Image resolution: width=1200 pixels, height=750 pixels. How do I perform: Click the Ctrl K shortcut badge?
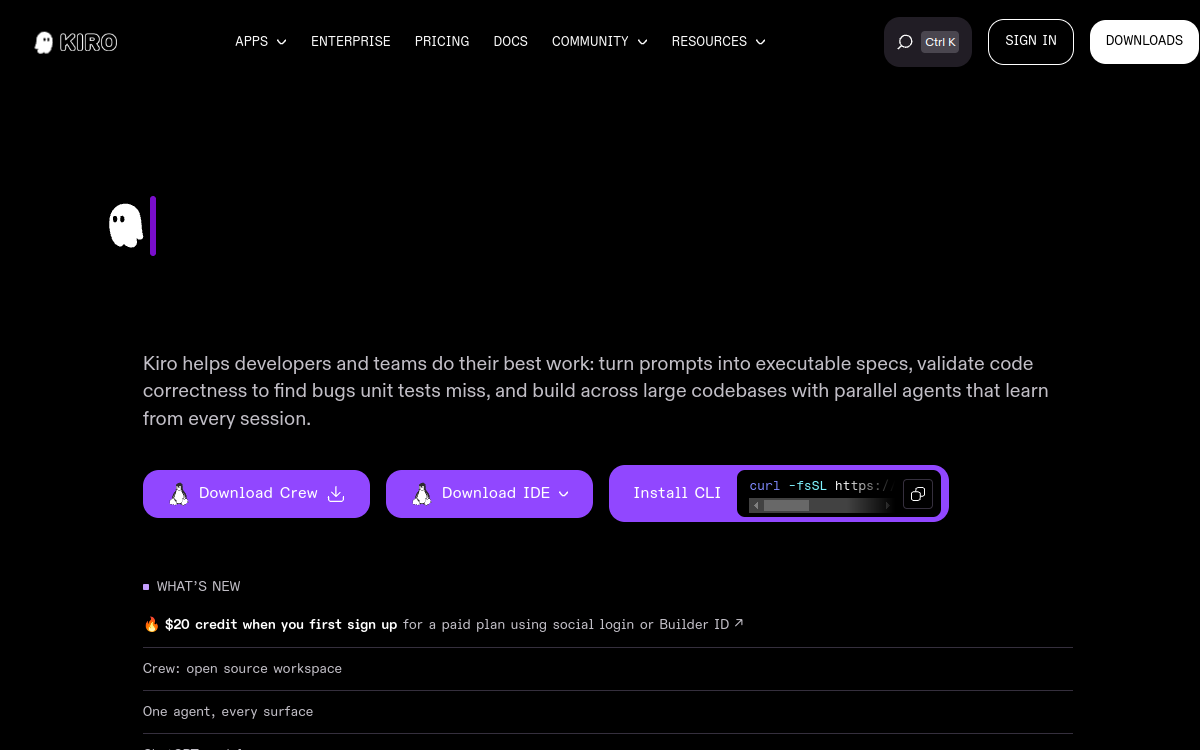[940, 42]
